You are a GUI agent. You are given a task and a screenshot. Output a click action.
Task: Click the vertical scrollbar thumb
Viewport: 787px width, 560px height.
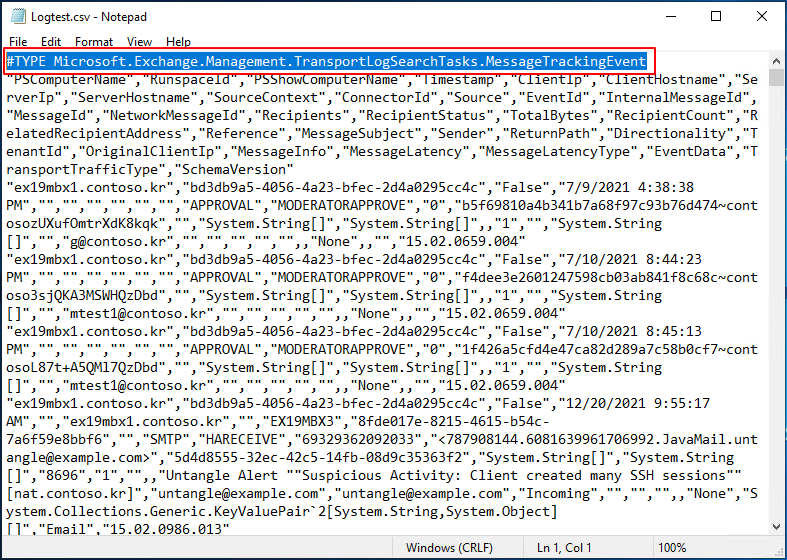[776, 78]
